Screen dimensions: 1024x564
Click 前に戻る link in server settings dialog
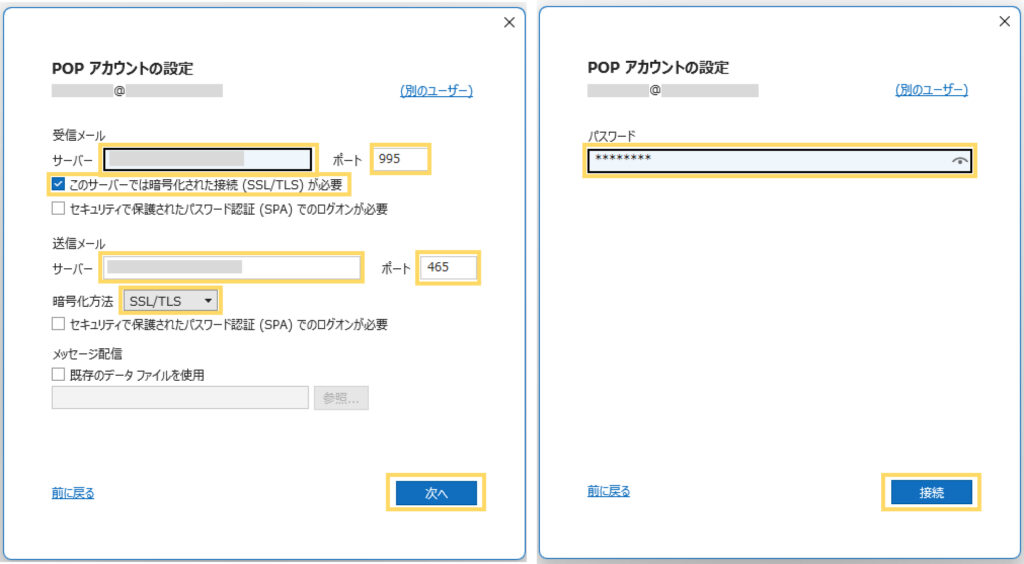(73, 493)
